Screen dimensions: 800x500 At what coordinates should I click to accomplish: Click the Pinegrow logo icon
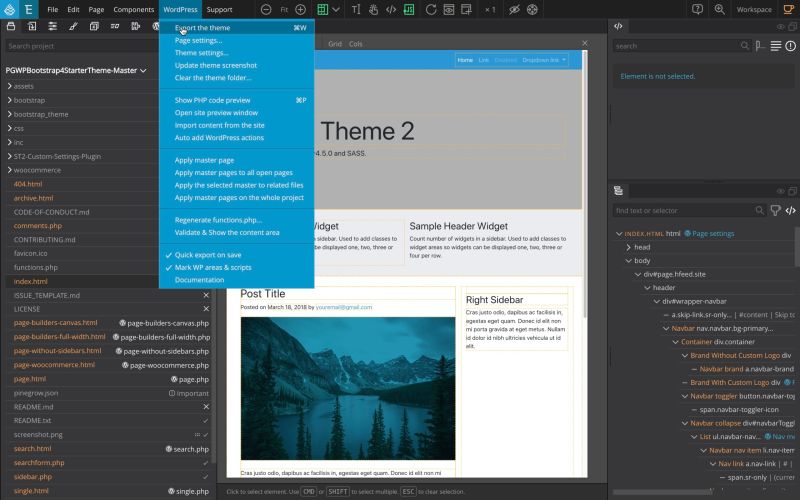click(9, 9)
